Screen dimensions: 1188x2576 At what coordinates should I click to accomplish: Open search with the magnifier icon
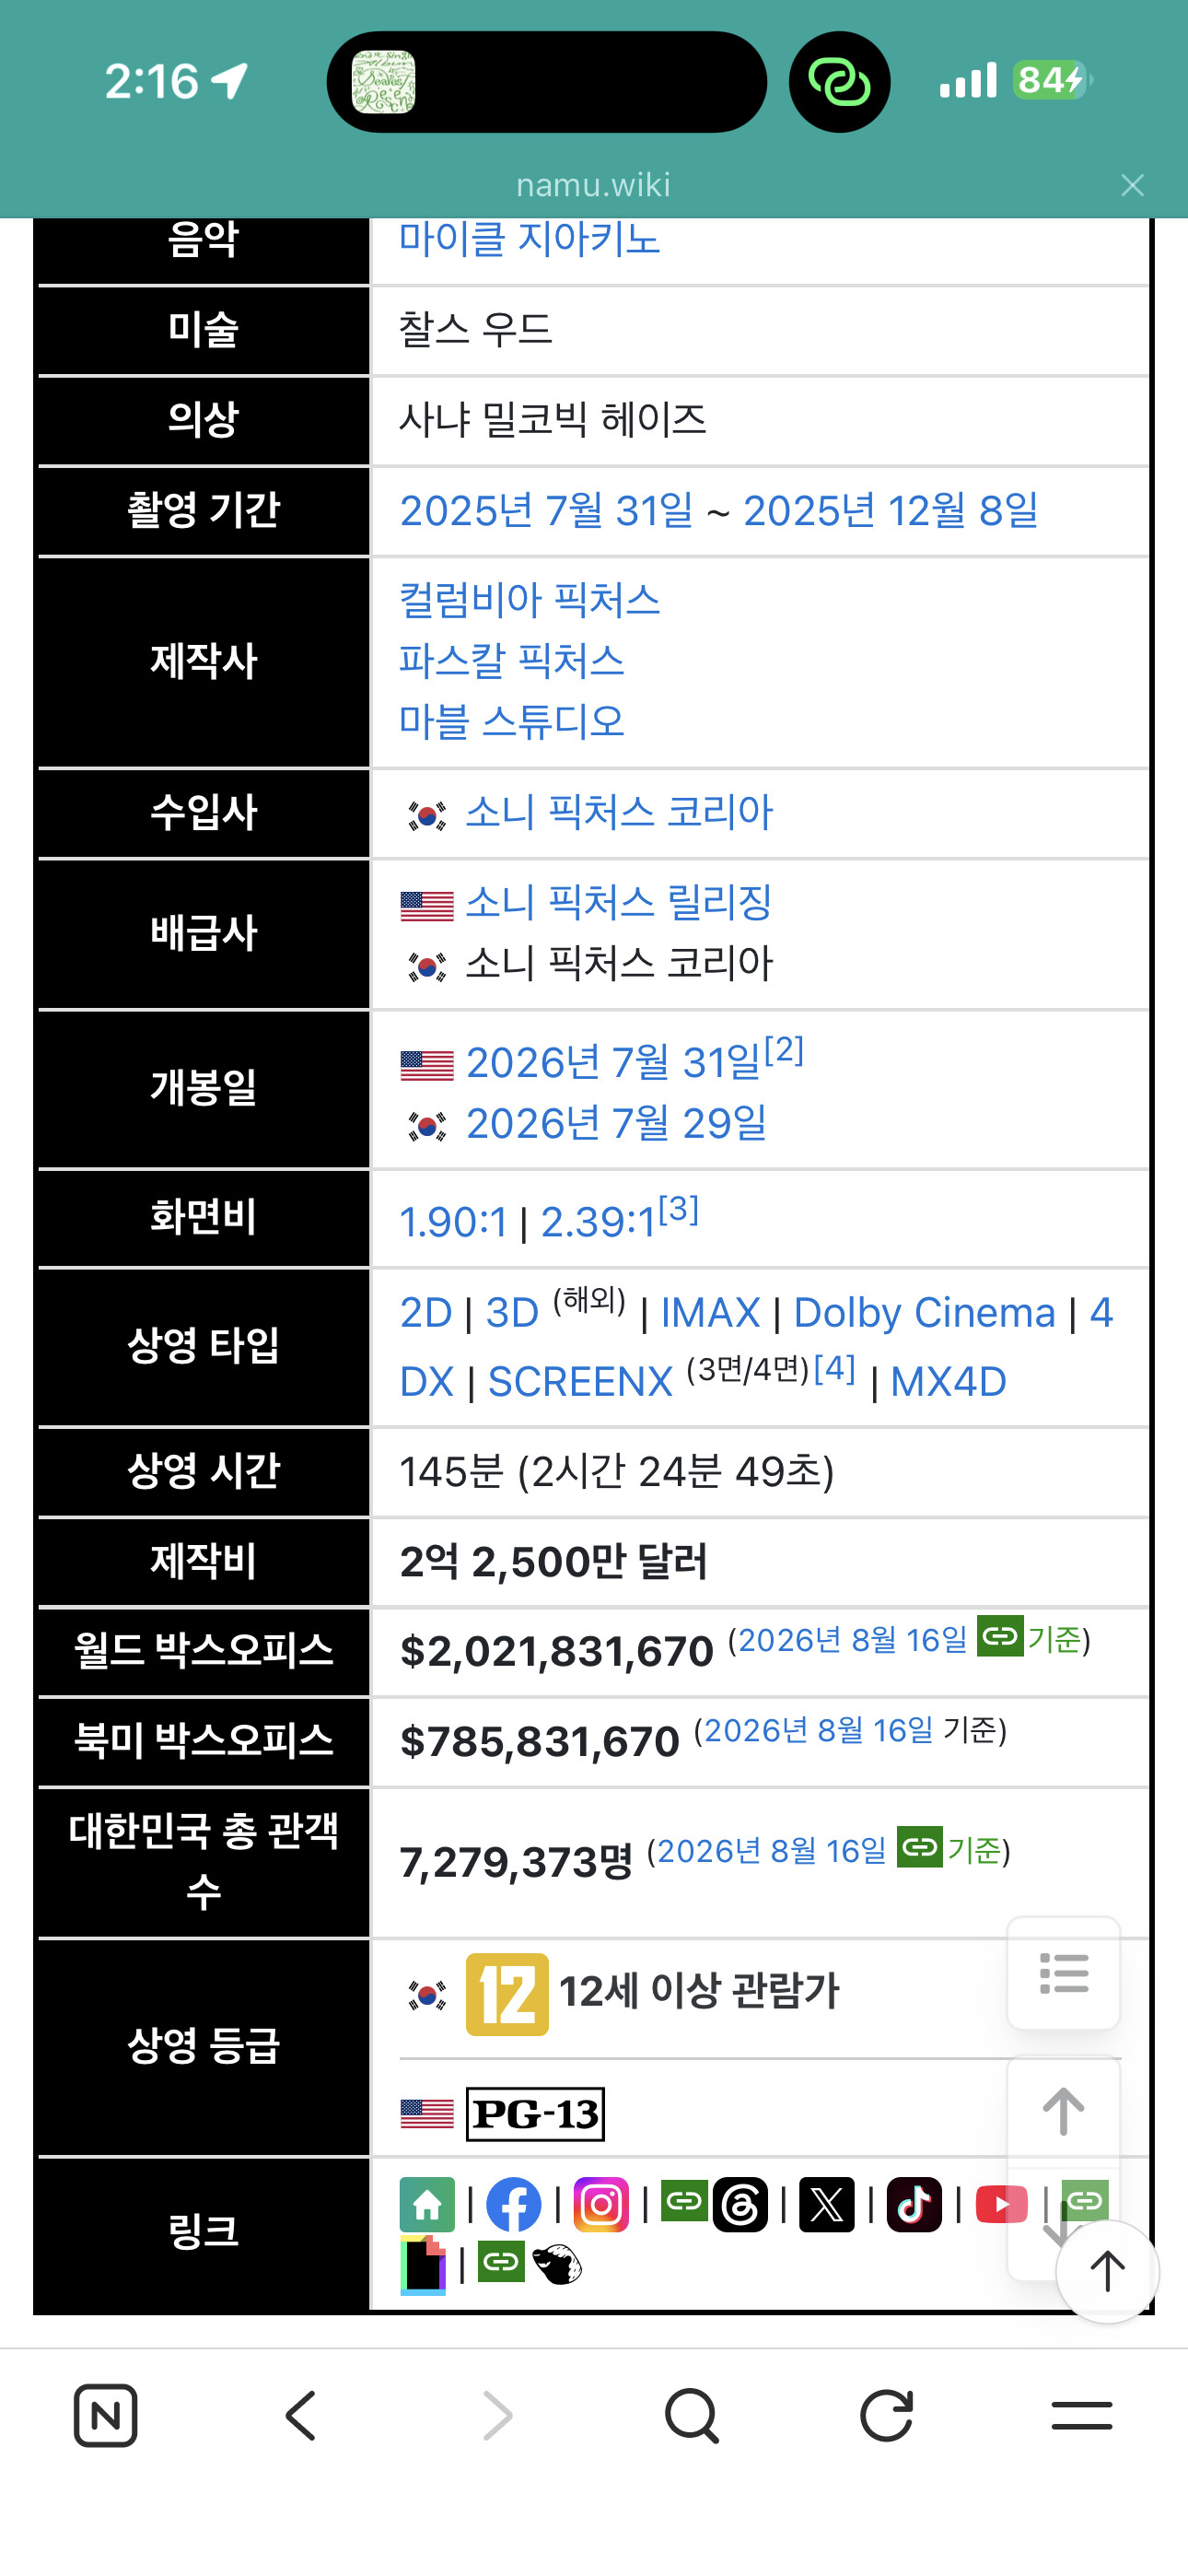point(692,2416)
